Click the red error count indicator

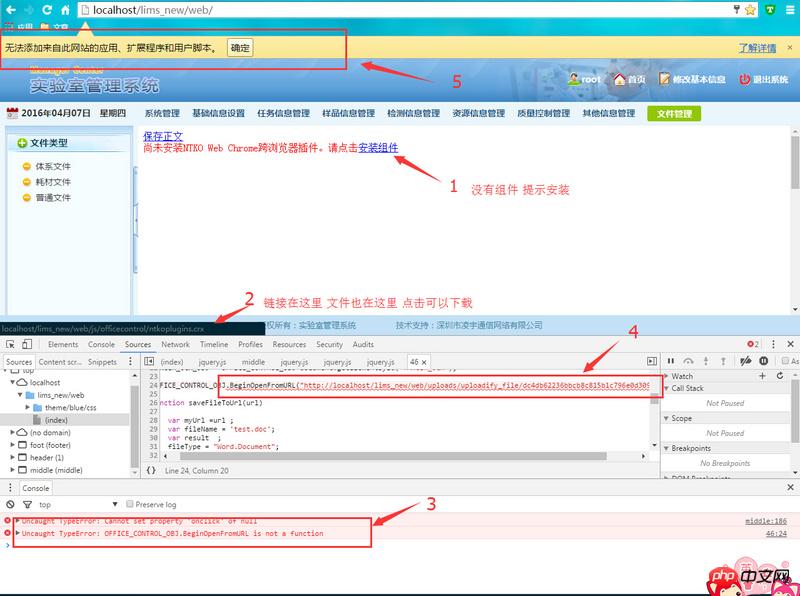[753, 344]
